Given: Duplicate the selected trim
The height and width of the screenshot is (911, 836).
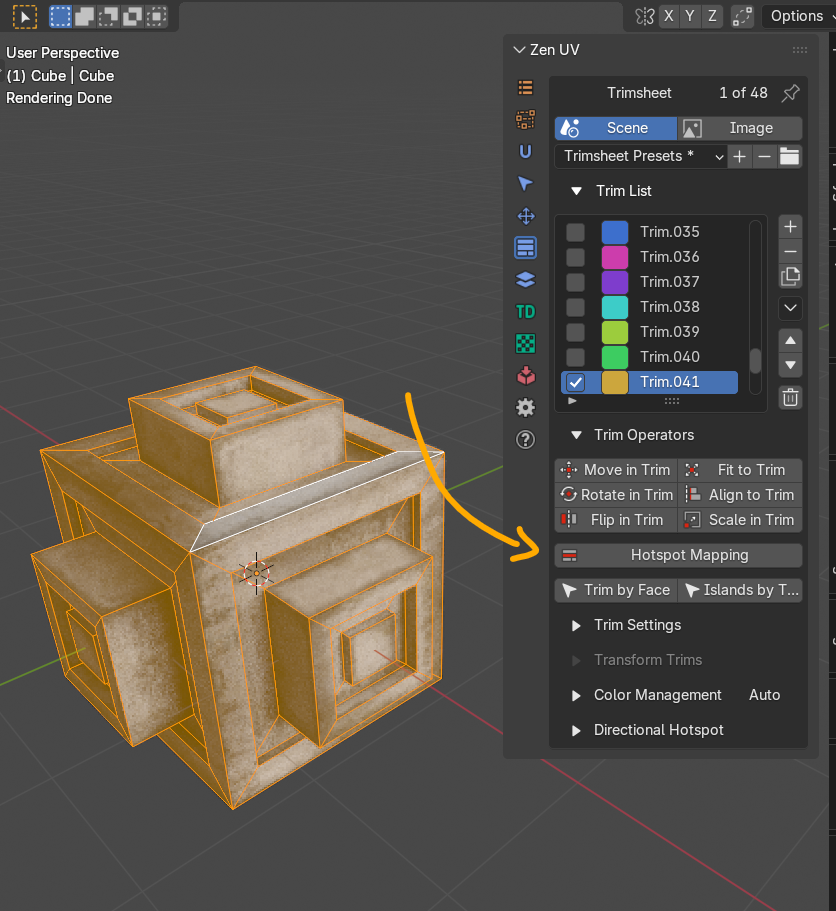Looking at the screenshot, I should tap(790, 277).
